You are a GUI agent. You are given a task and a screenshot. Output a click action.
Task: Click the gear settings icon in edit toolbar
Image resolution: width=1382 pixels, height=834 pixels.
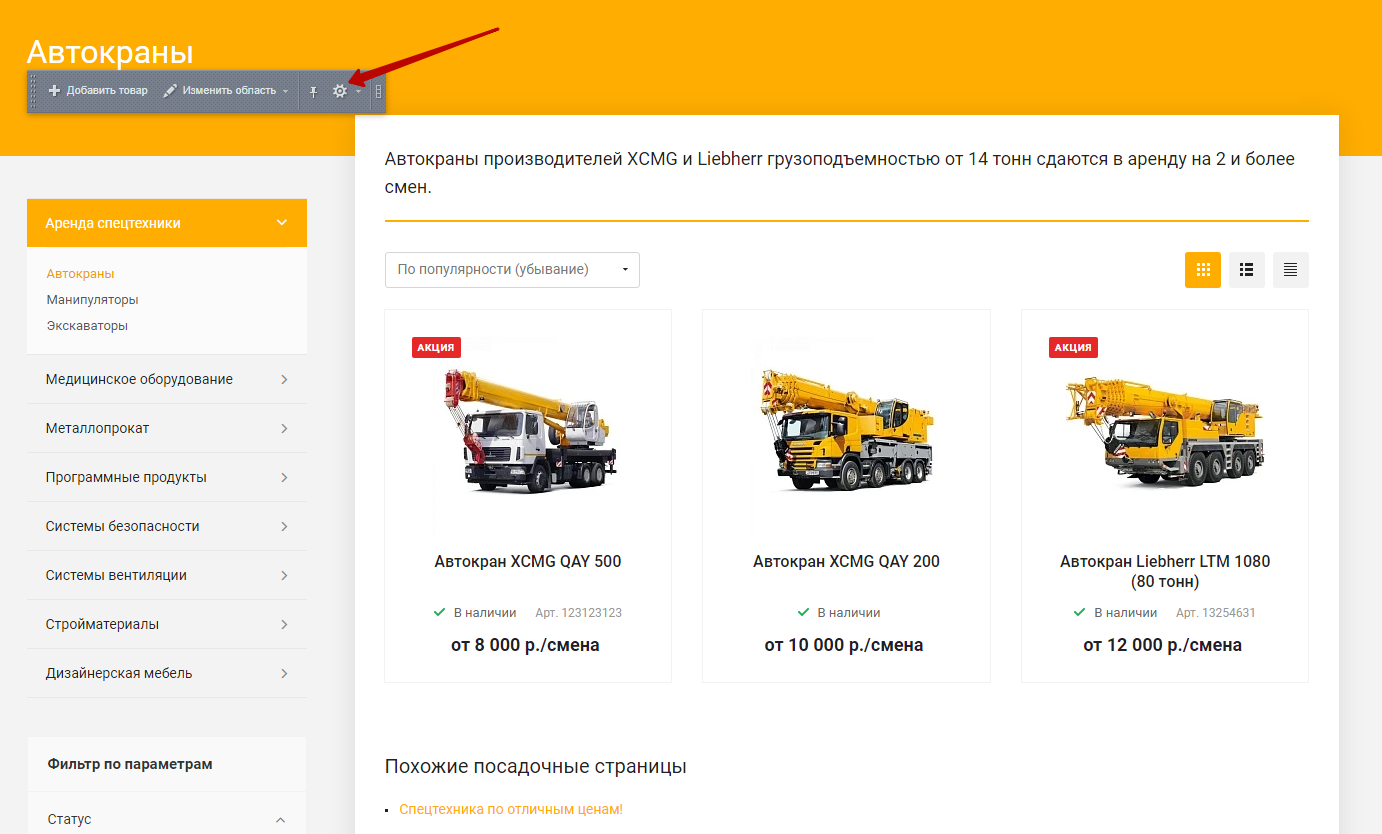point(340,91)
